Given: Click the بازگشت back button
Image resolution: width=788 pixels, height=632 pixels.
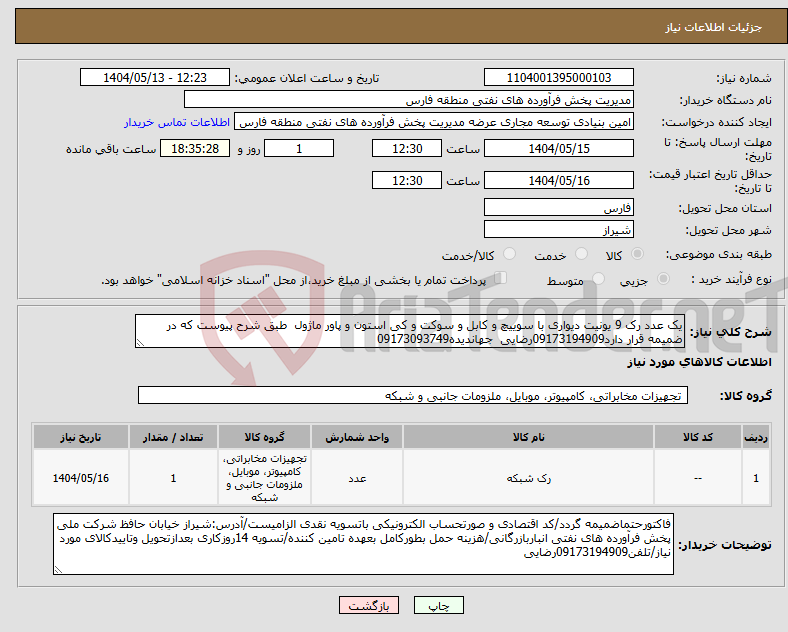Looking at the screenshot, I should [x=369, y=605].
